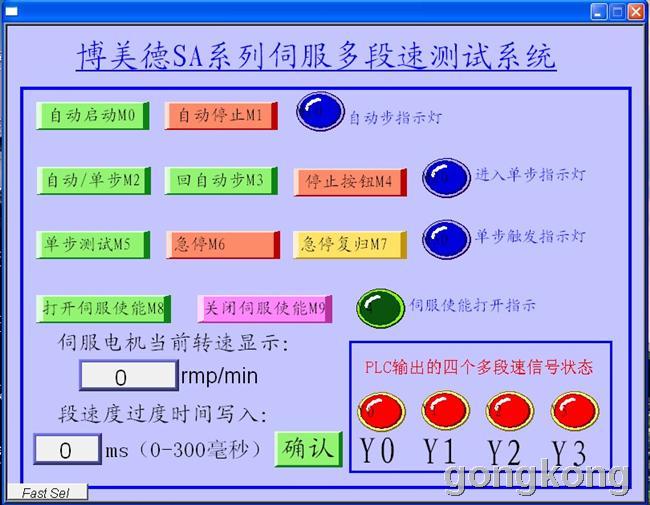Close the test system window

tap(636, 12)
